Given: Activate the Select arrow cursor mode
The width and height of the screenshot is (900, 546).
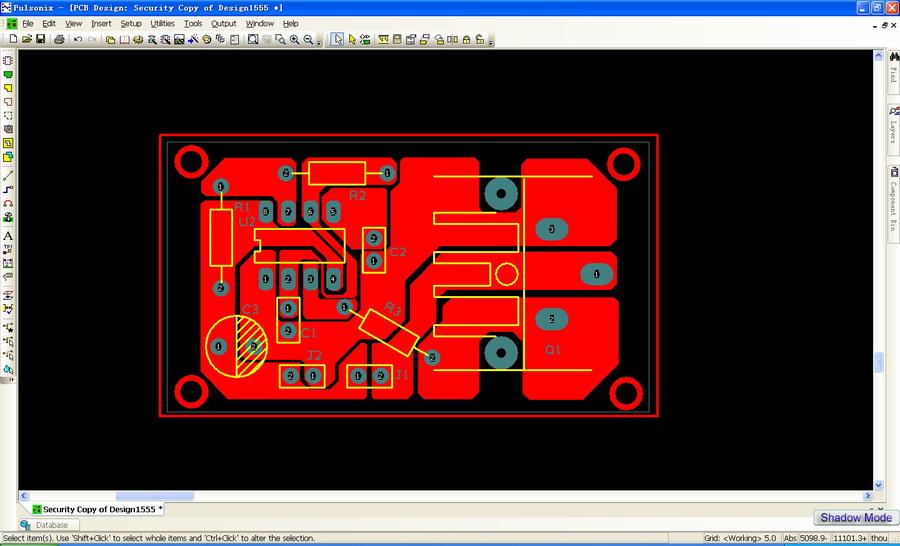Looking at the screenshot, I should pyautogui.click(x=338, y=39).
